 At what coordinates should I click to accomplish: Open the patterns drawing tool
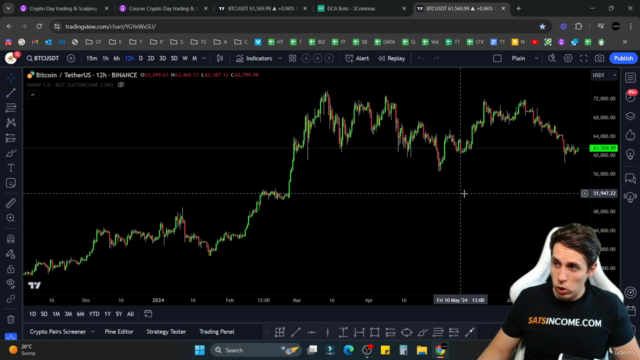pyautogui.click(x=11, y=123)
